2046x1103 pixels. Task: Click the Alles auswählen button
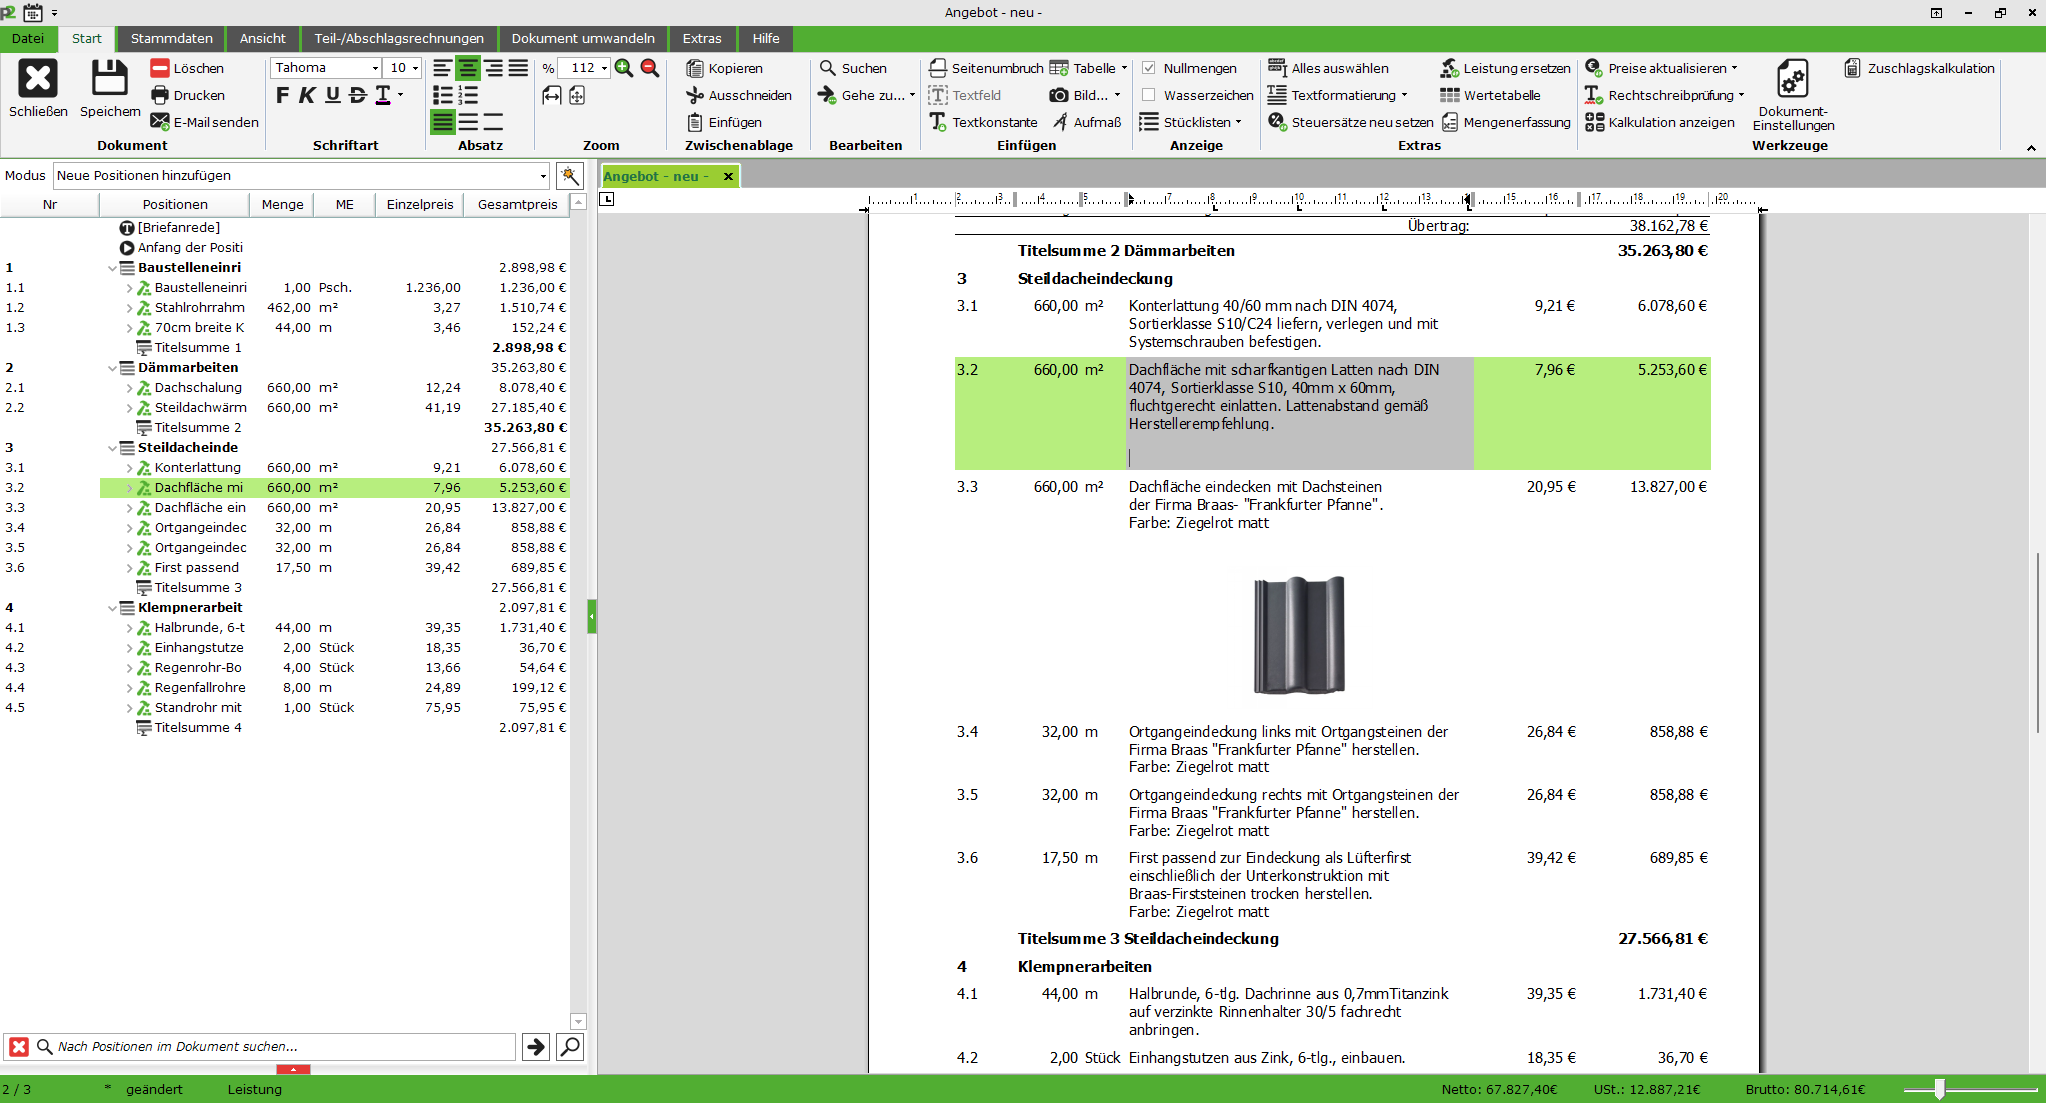point(1330,68)
